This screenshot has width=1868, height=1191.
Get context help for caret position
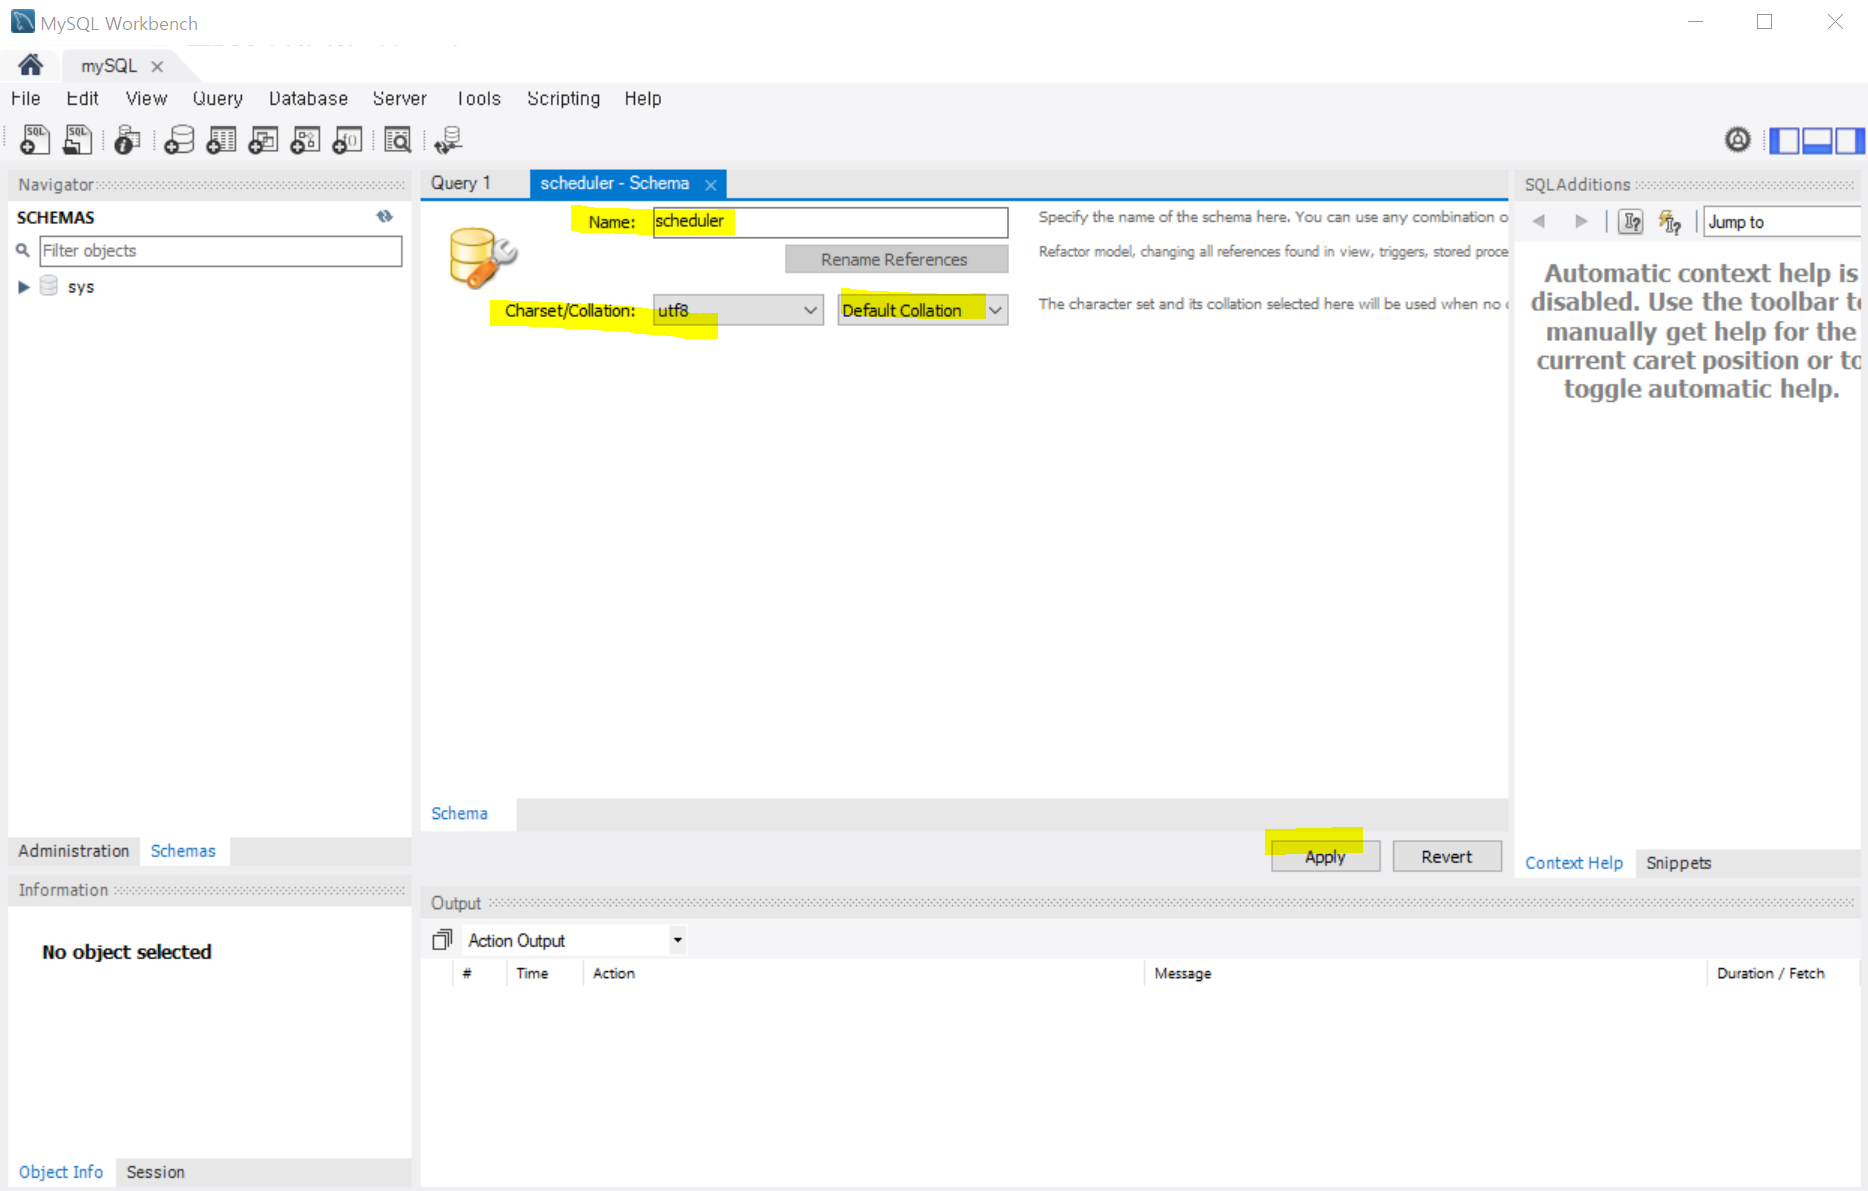pos(1670,221)
